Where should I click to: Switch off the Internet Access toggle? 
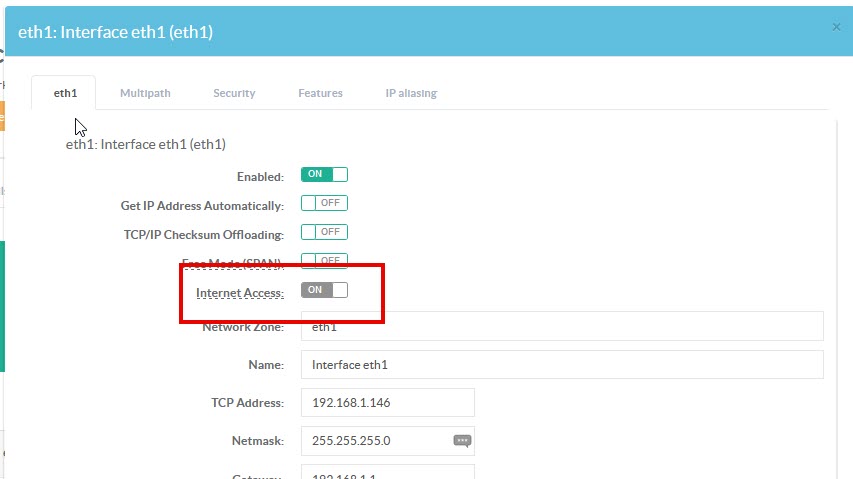[x=324, y=290]
